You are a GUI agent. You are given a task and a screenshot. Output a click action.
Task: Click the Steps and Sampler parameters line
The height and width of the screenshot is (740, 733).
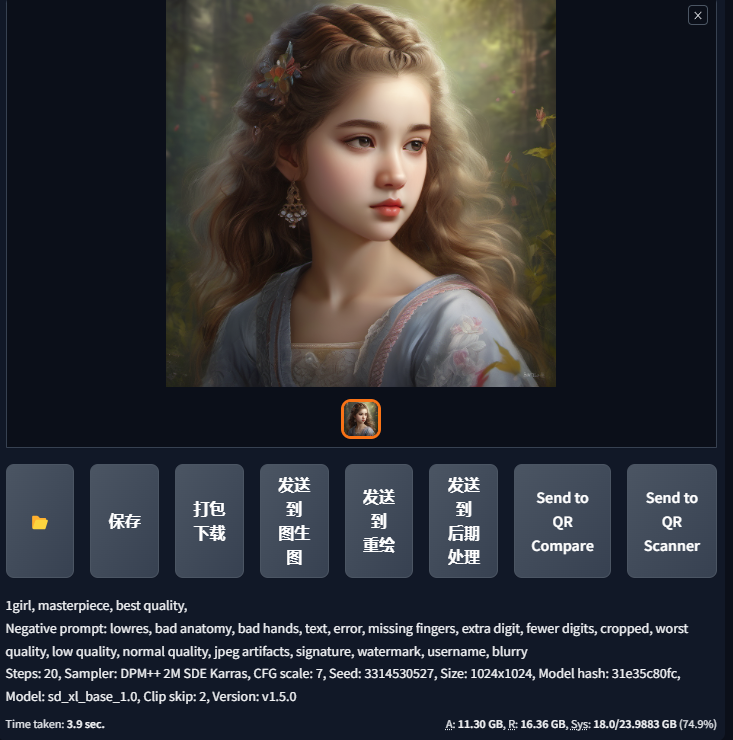[x=343, y=673]
